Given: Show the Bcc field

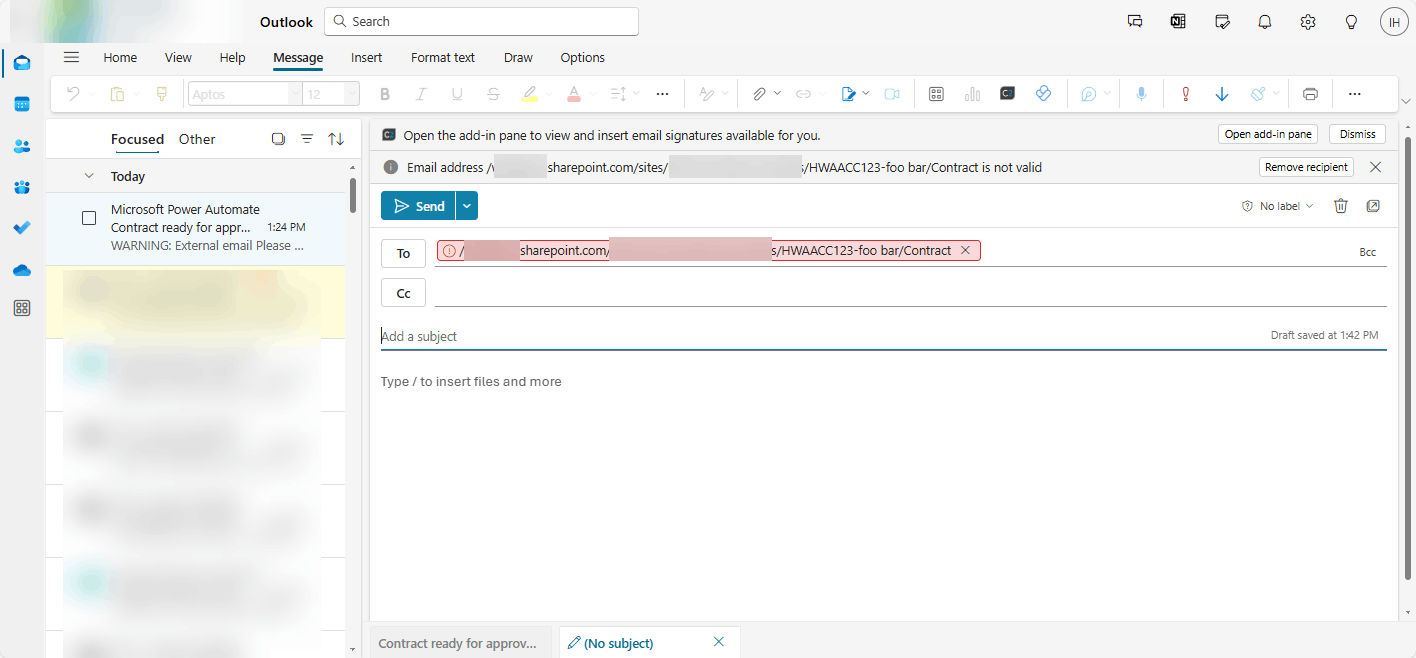Looking at the screenshot, I should click(x=1367, y=252).
